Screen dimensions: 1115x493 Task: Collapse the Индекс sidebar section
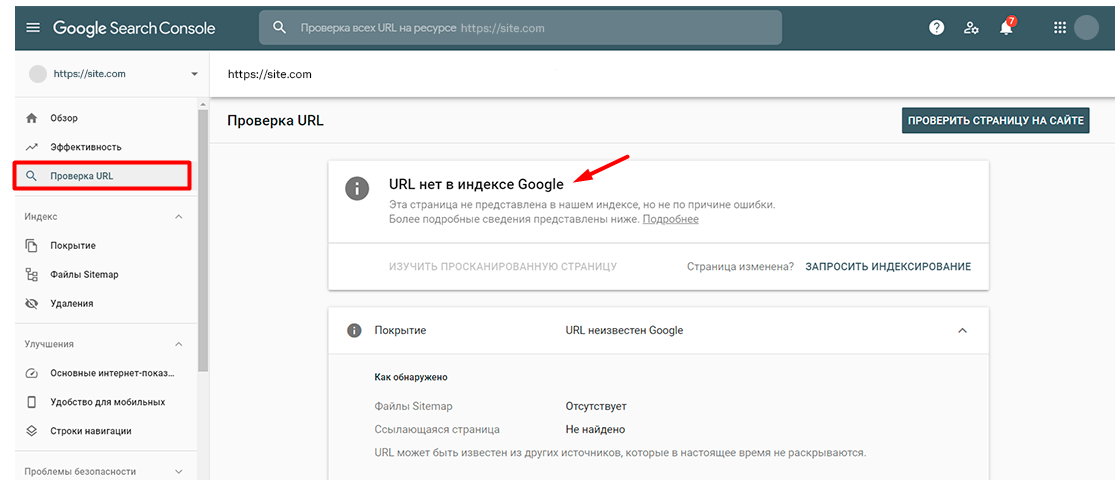(179, 216)
